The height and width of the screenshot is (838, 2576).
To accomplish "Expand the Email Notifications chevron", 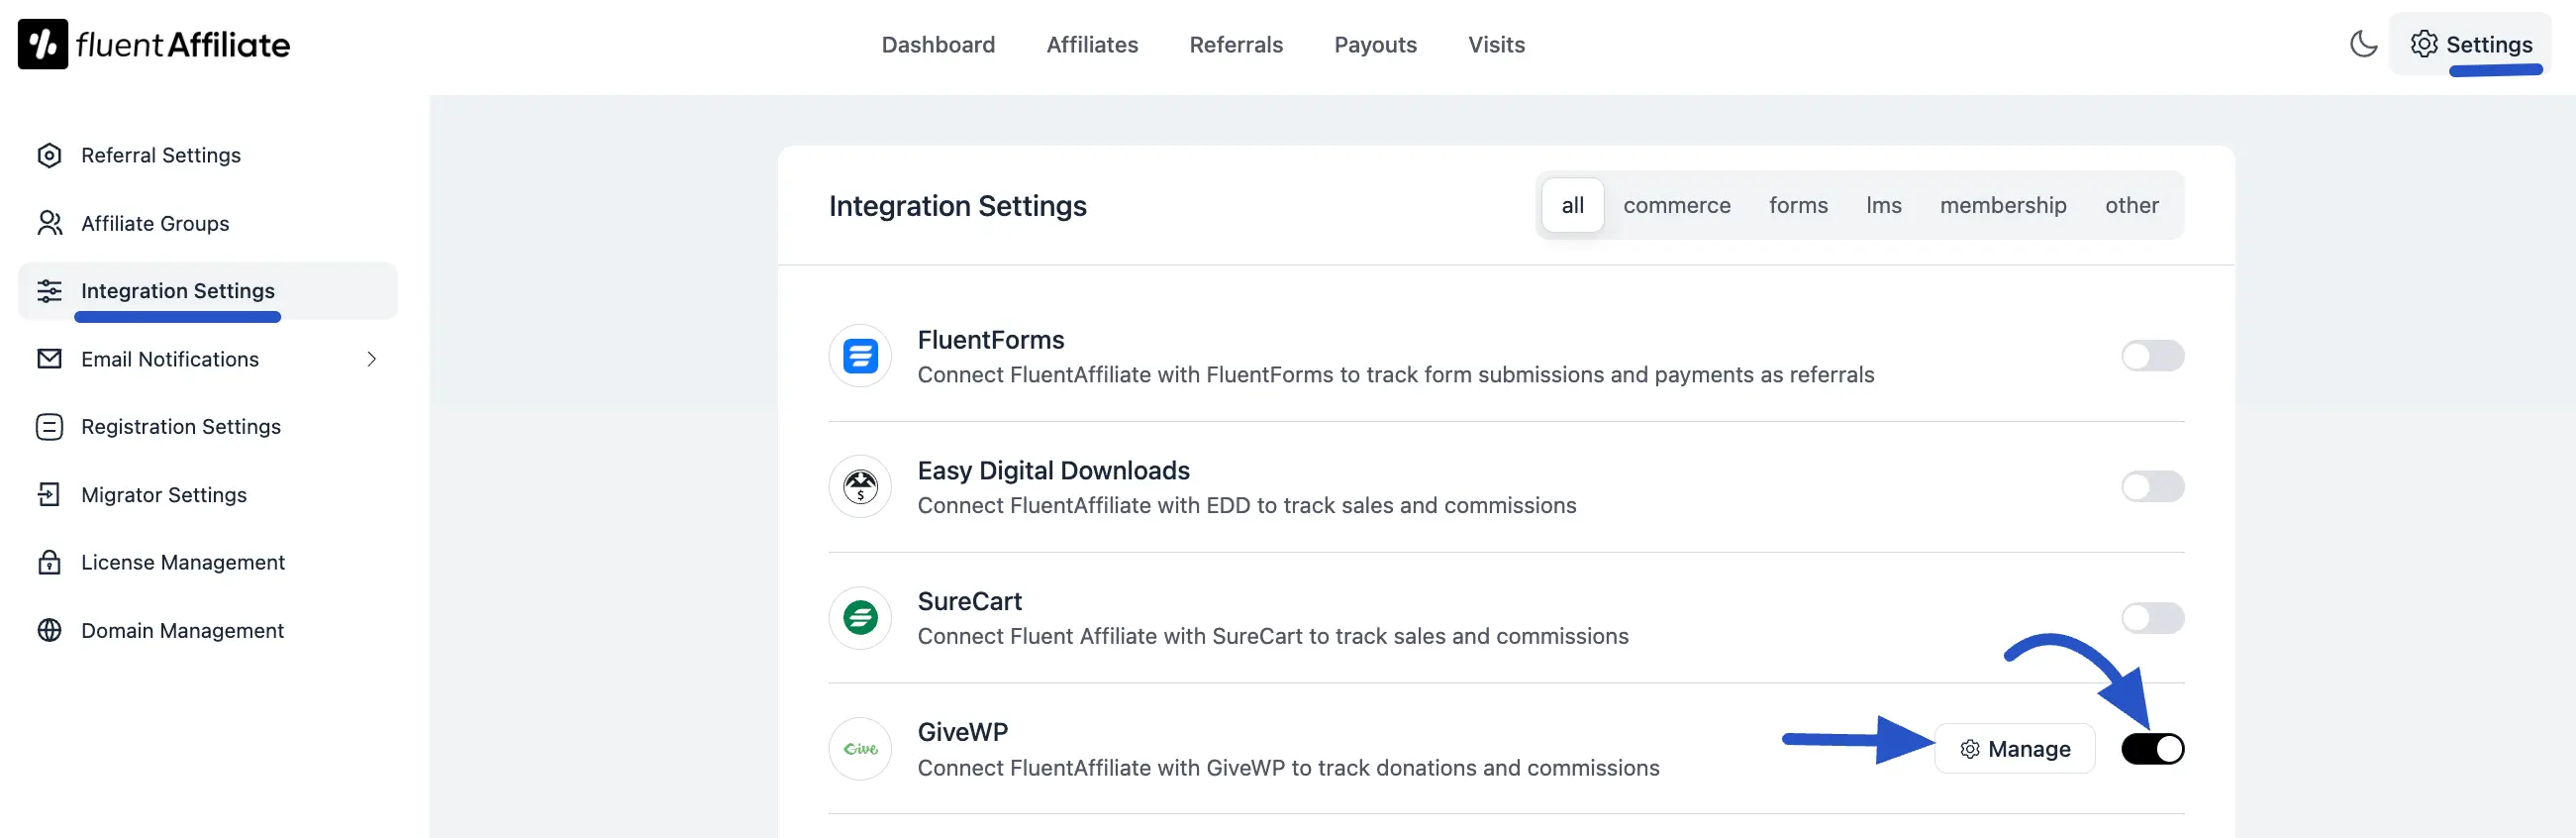I will coord(371,359).
